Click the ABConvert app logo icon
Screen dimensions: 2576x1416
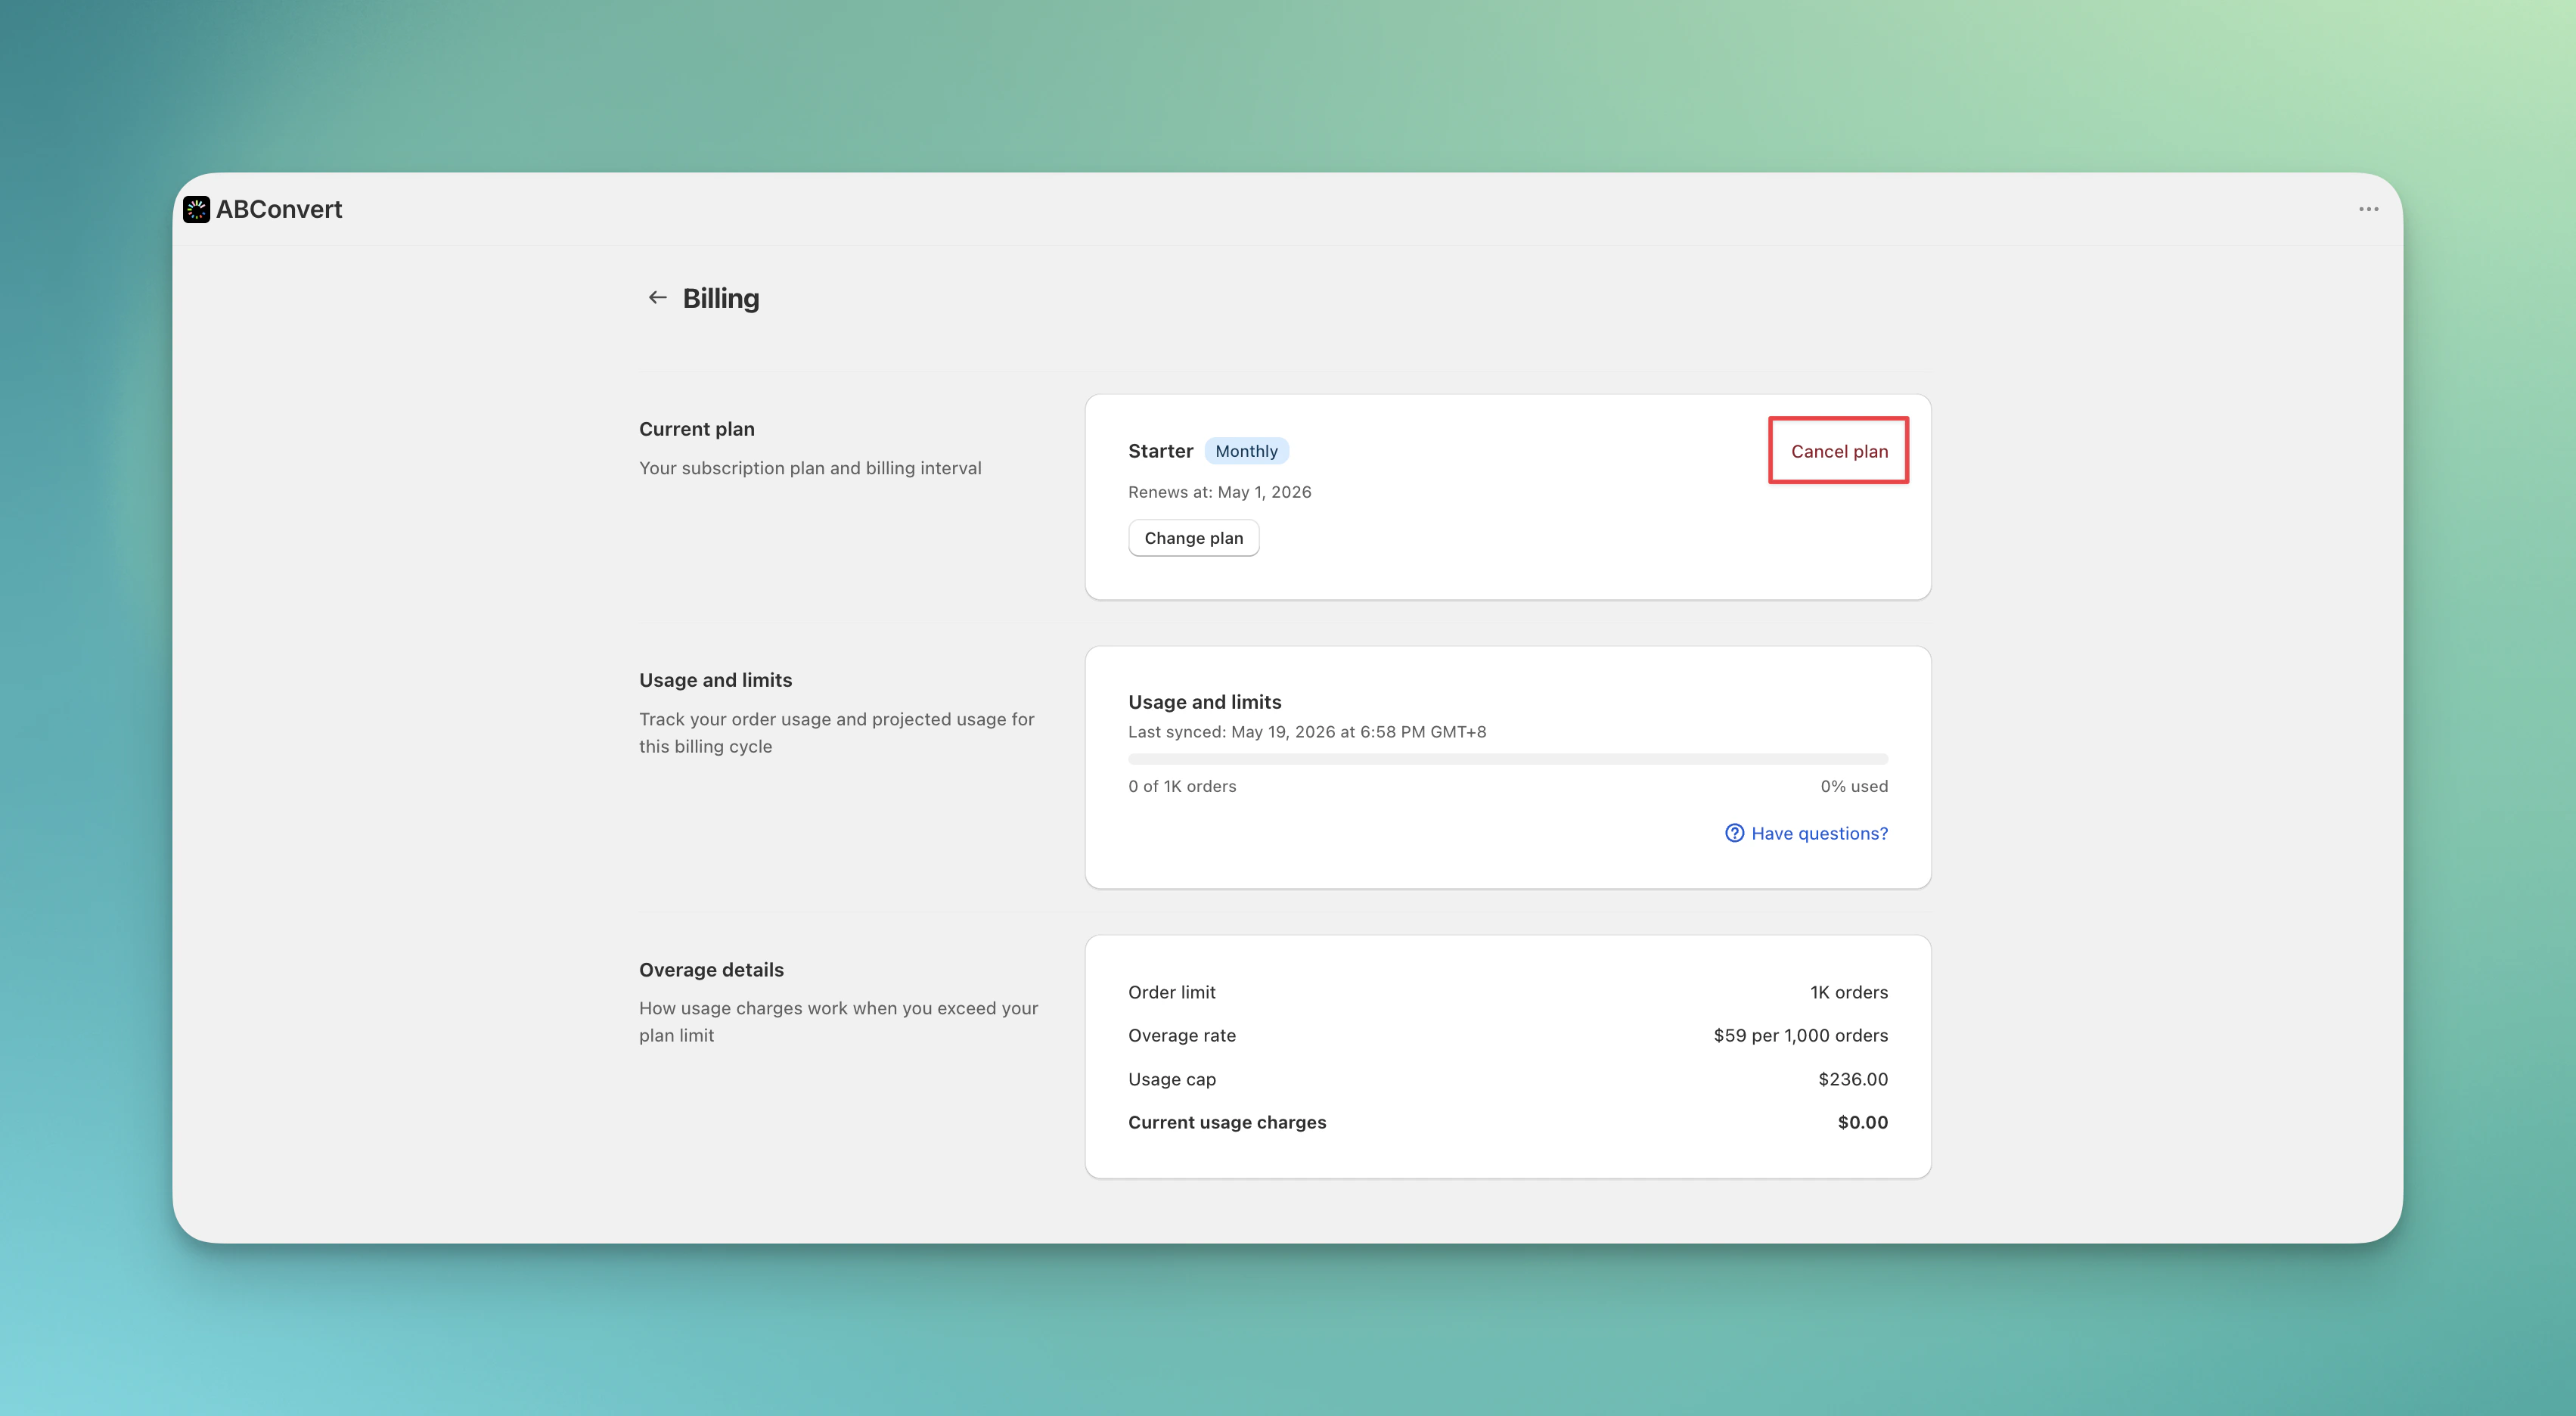click(x=197, y=209)
